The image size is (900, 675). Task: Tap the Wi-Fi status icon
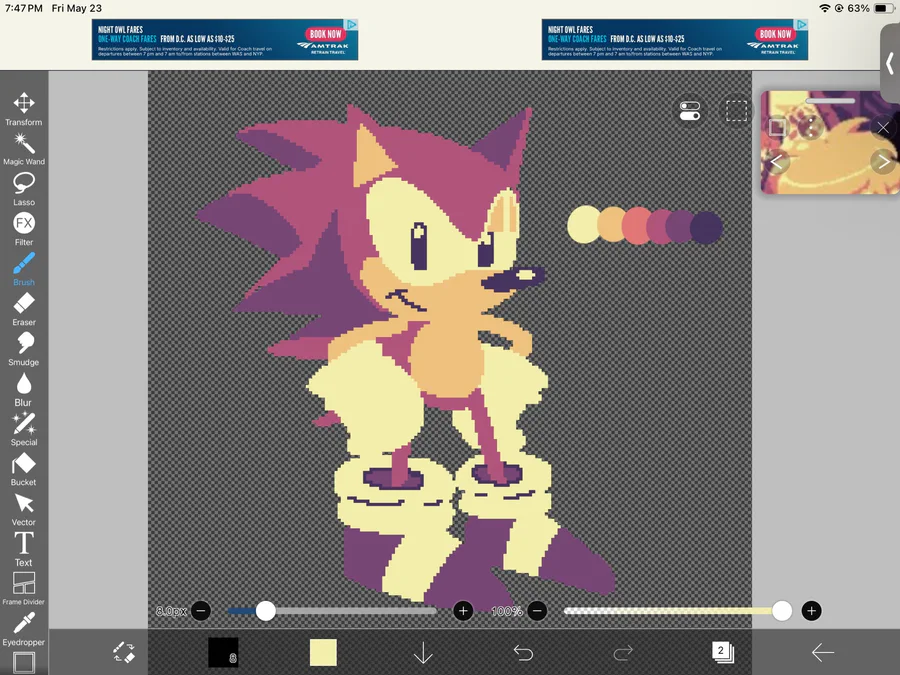[825, 8]
